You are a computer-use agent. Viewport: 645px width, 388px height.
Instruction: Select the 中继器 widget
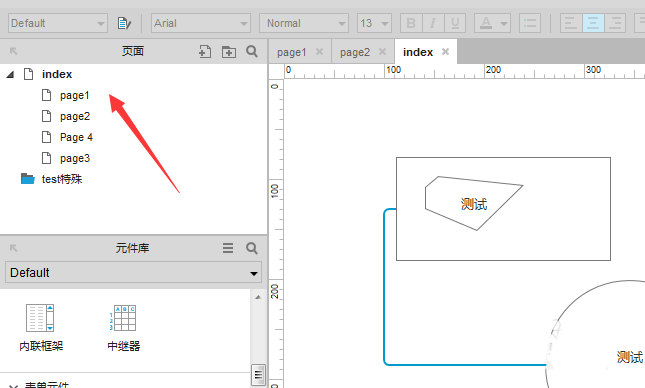(124, 328)
